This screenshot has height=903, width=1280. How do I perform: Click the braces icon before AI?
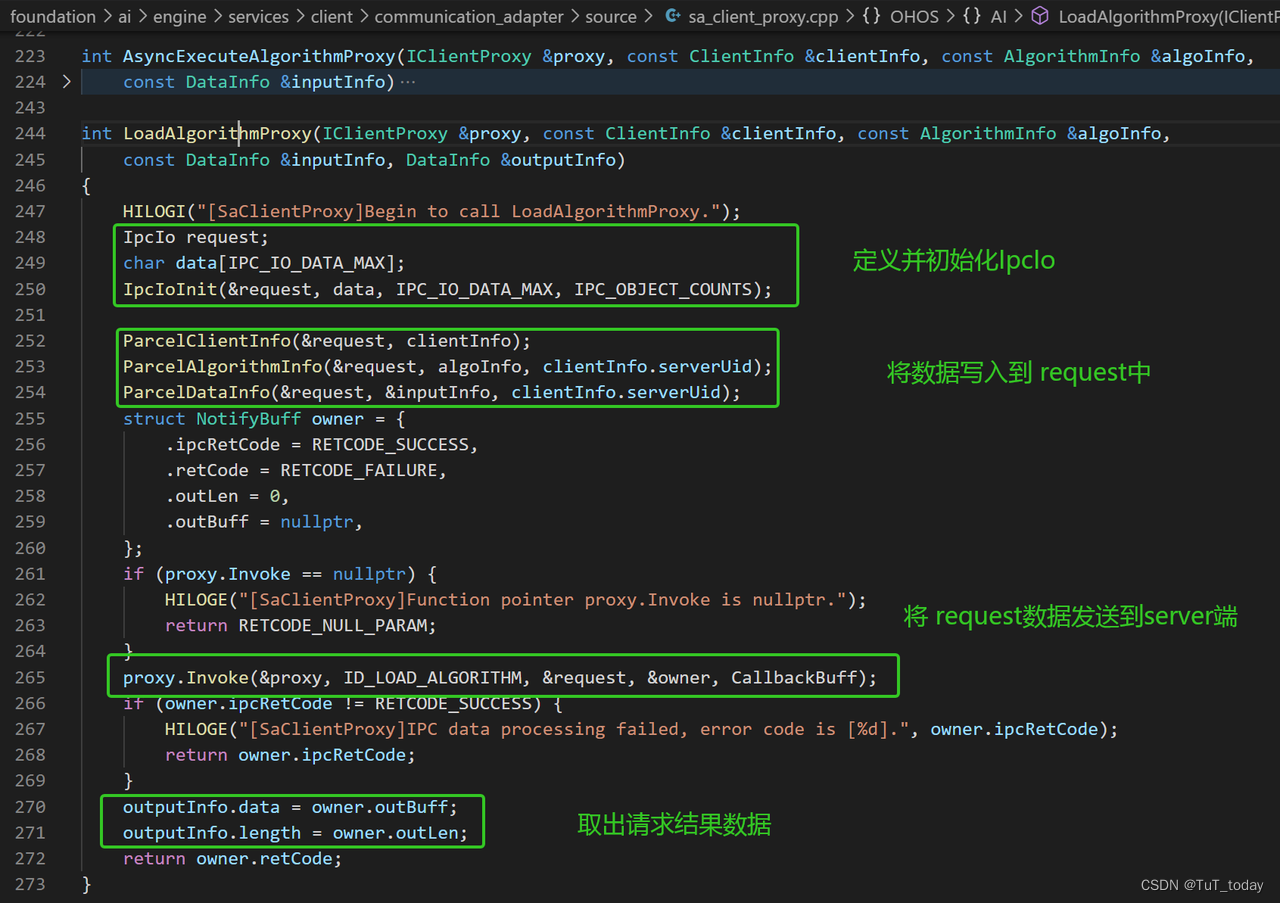point(971,16)
